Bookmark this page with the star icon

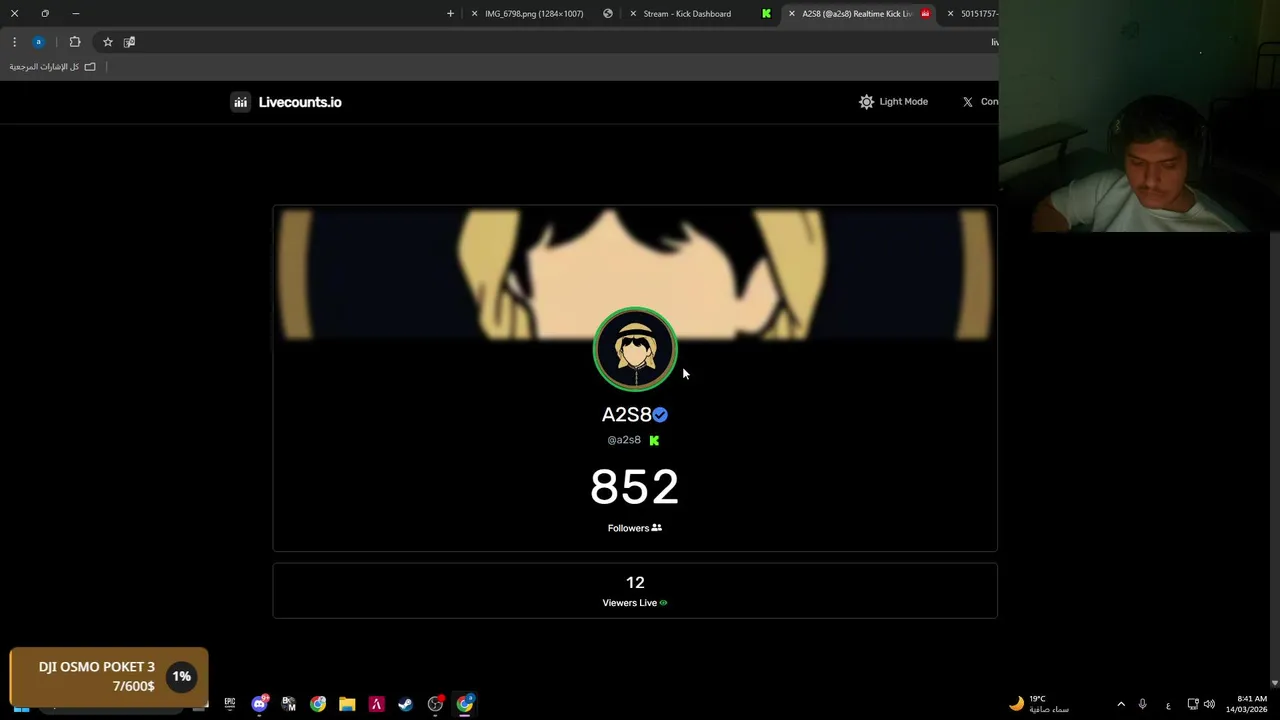pos(108,42)
